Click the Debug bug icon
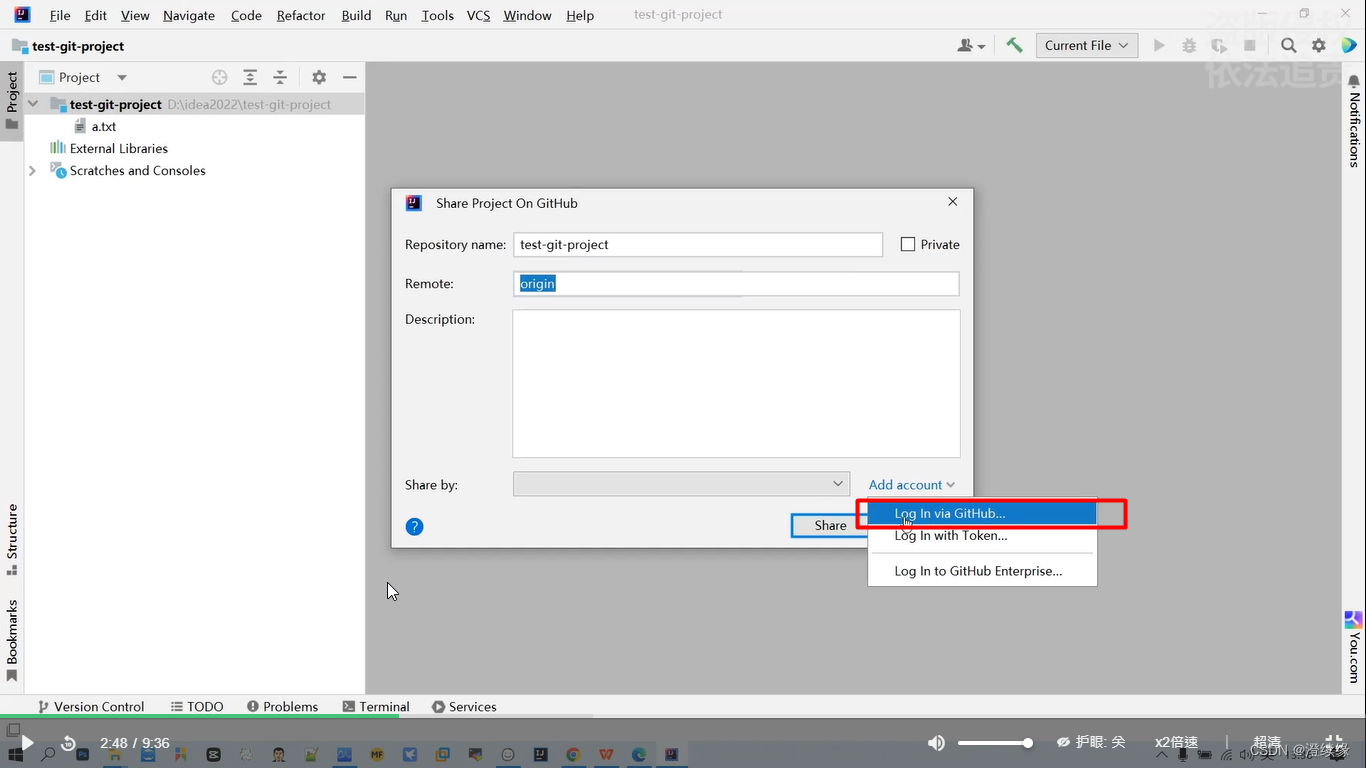Image resolution: width=1366 pixels, height=768 pixels. [x=1189, y=45]
